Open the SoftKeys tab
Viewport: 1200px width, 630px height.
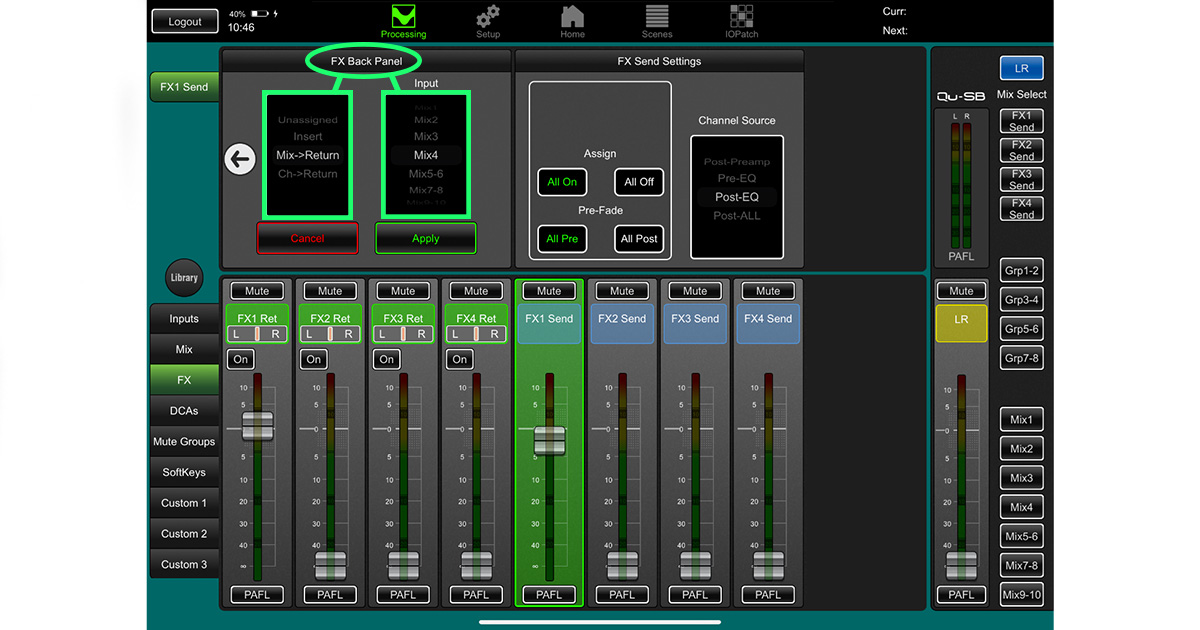(x=184, y=472)
